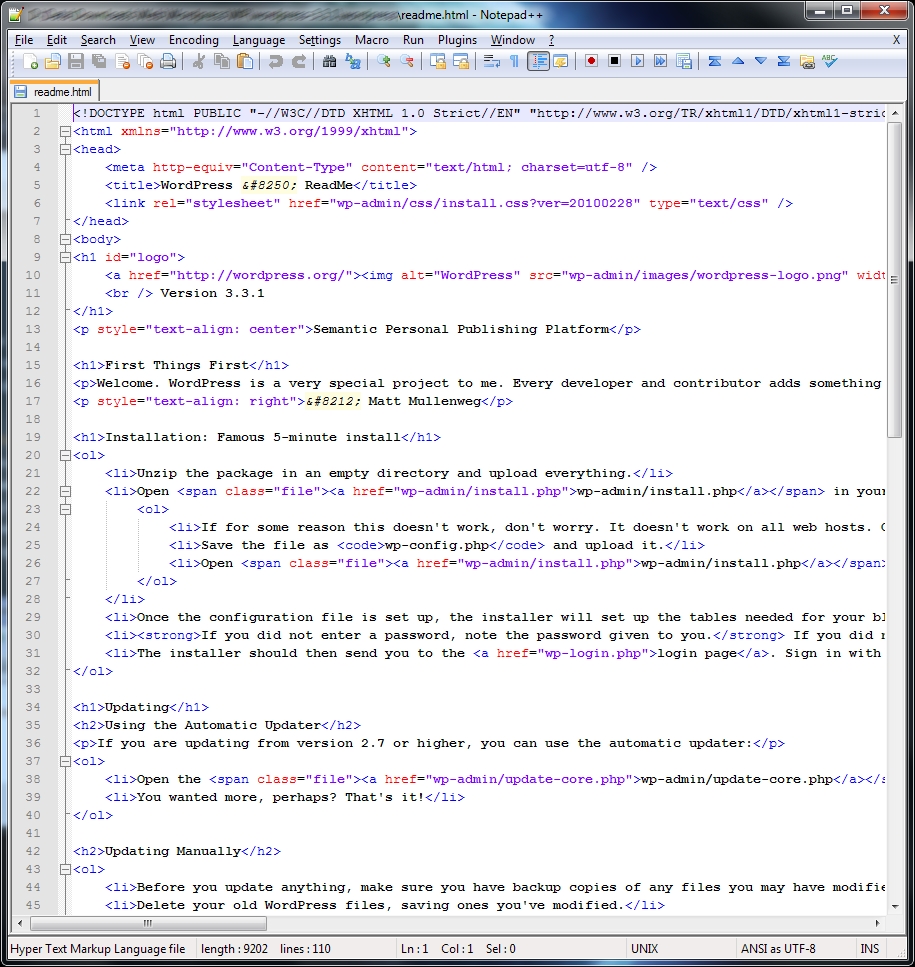Save the document with the Save icon
Image resolution: width=915 pixels, height=967 pixels.
(76, 61)
